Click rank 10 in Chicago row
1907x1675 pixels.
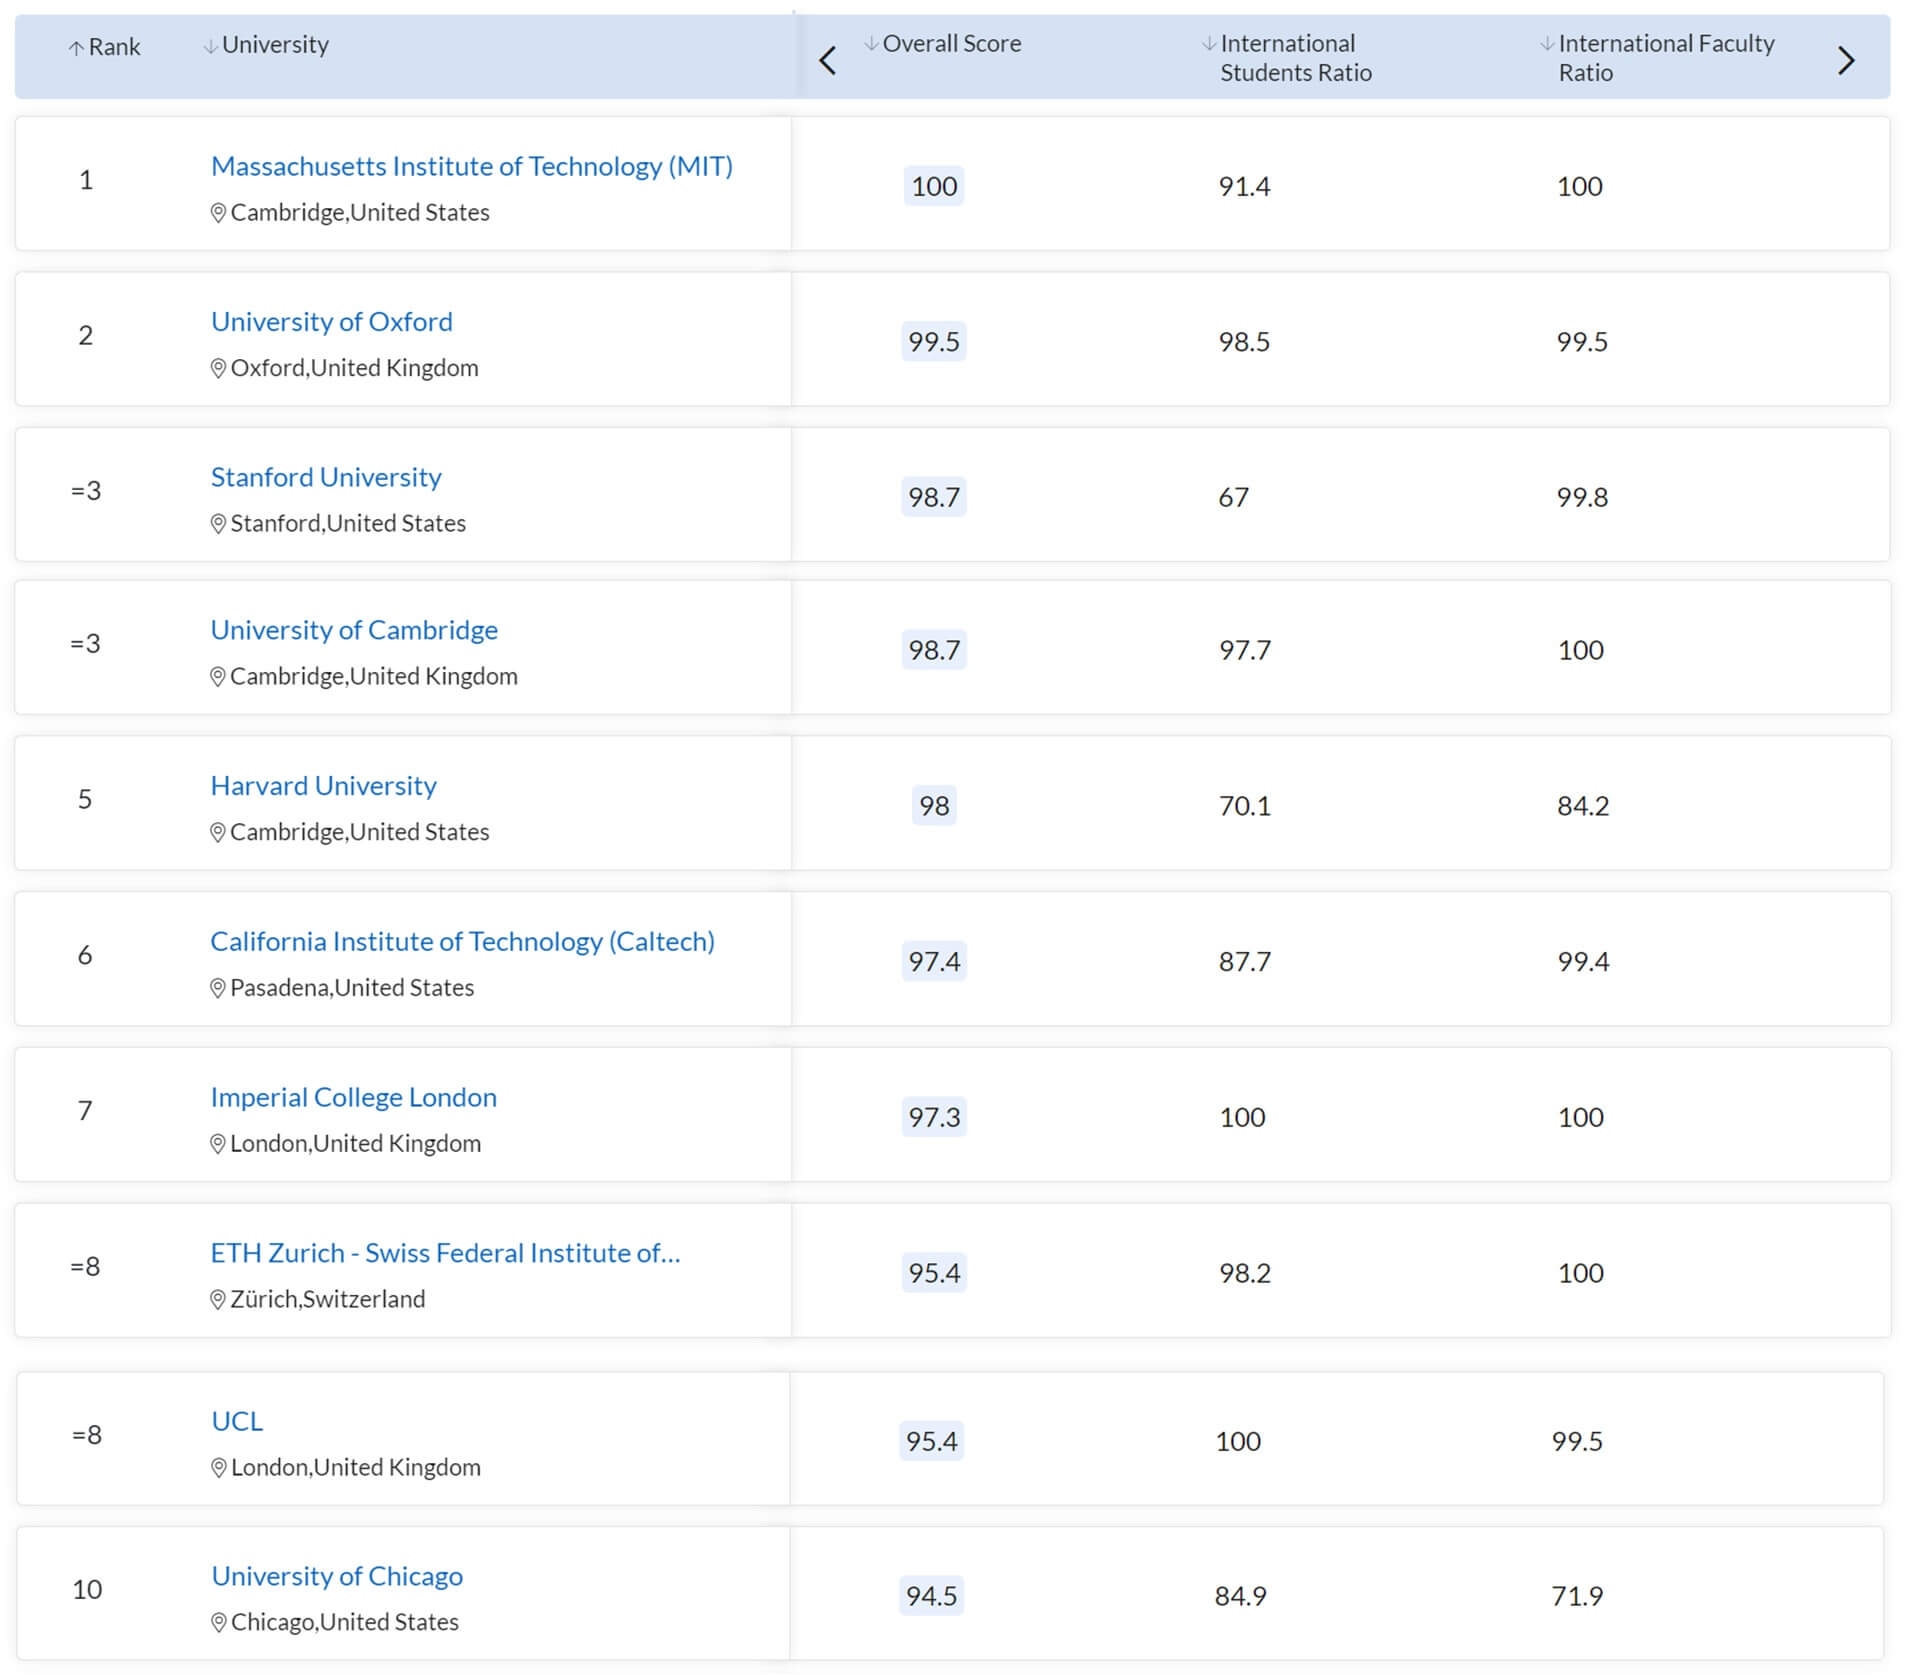coord(87,1590)
